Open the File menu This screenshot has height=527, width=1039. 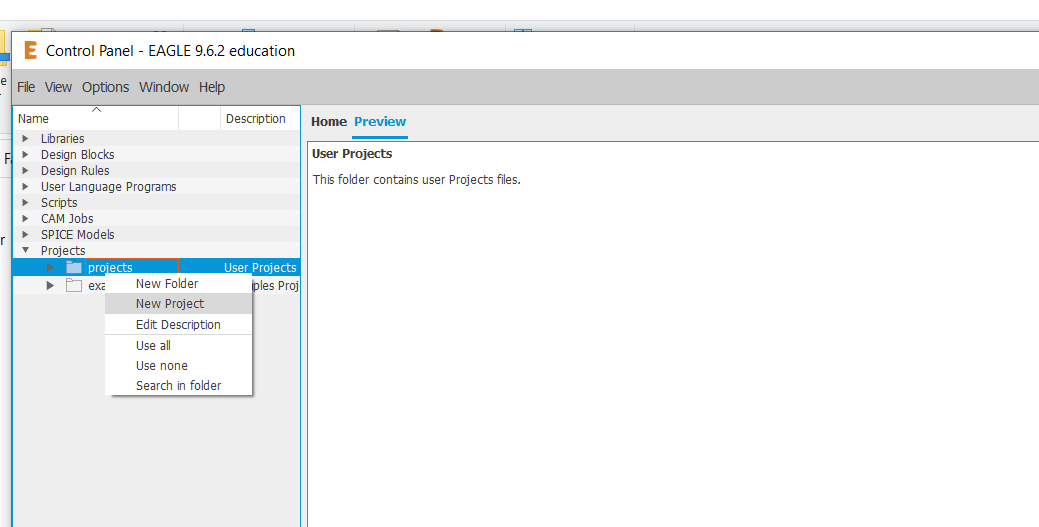click(x=26, y=87)
